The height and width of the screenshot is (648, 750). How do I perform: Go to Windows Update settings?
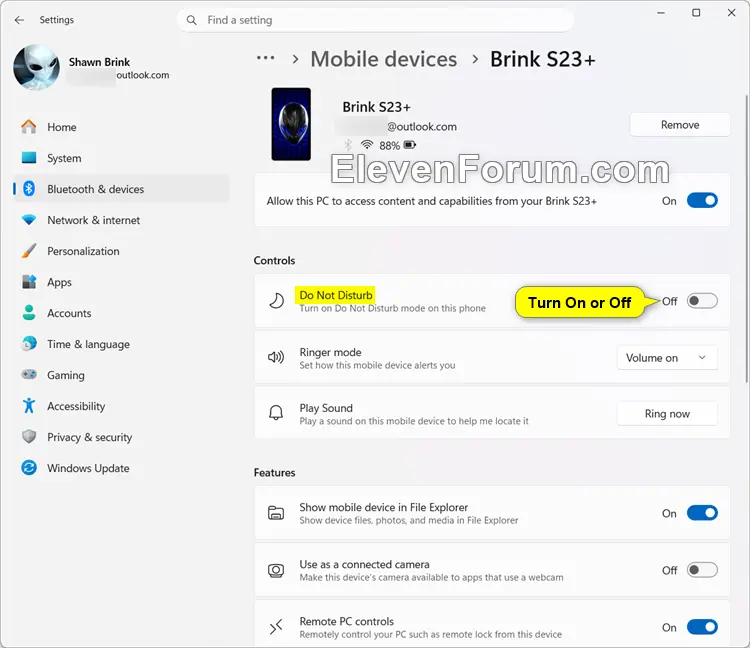[121, 468]
